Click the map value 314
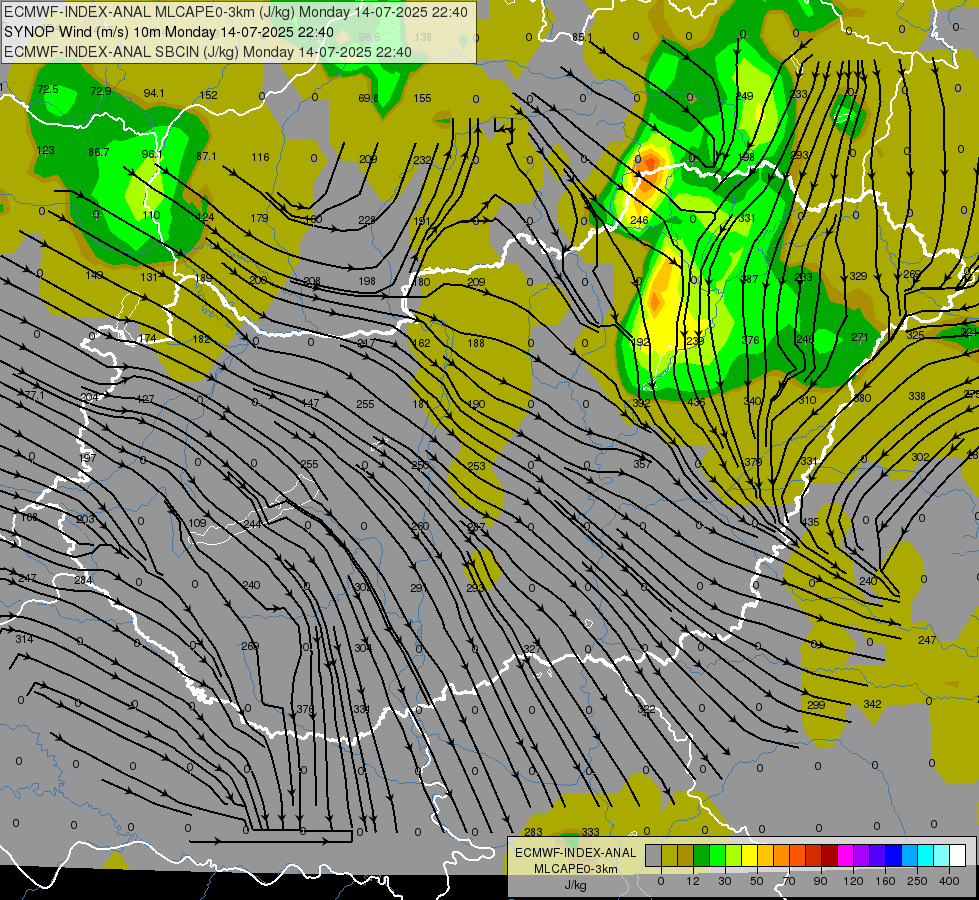The height and width of the screenshot is (900, 979). [x=24, y=638]
